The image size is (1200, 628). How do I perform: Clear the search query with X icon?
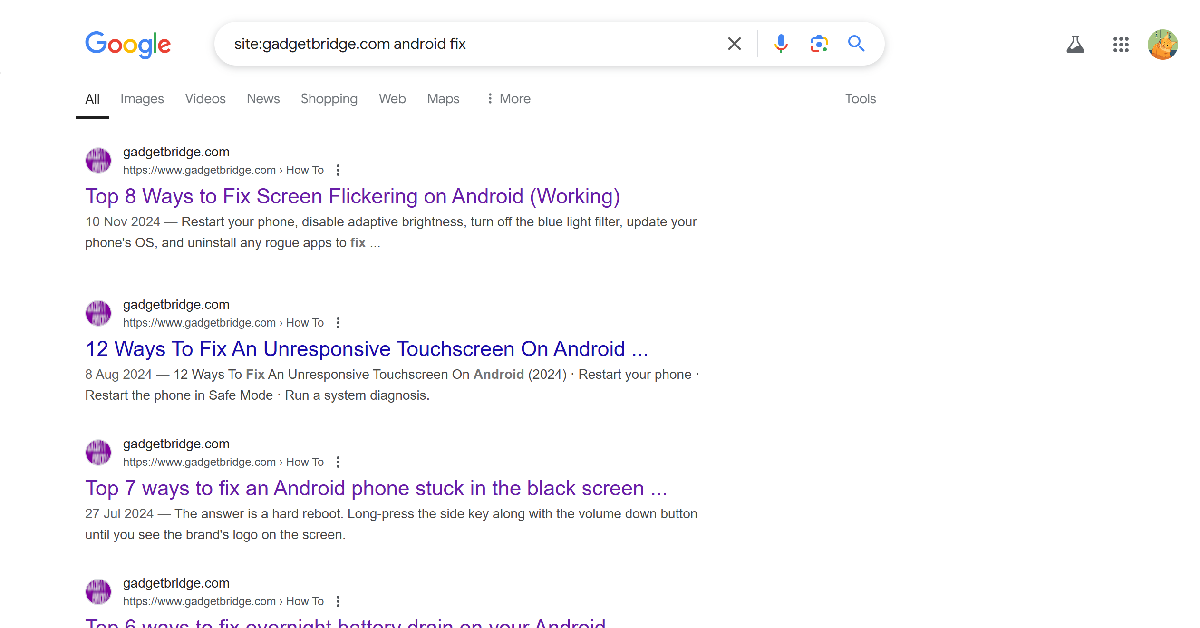click(734, 44)
